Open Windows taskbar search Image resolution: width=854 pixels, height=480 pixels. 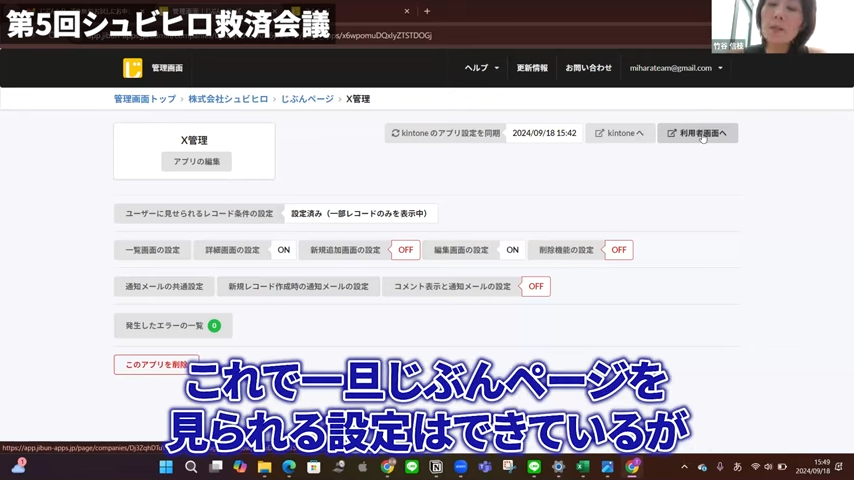191,467
